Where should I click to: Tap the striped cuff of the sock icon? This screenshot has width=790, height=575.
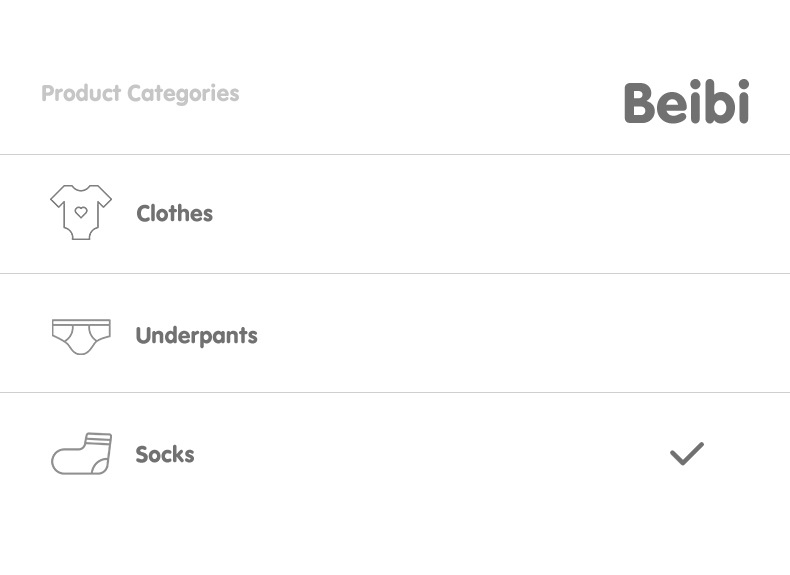[x=97, y=439]
